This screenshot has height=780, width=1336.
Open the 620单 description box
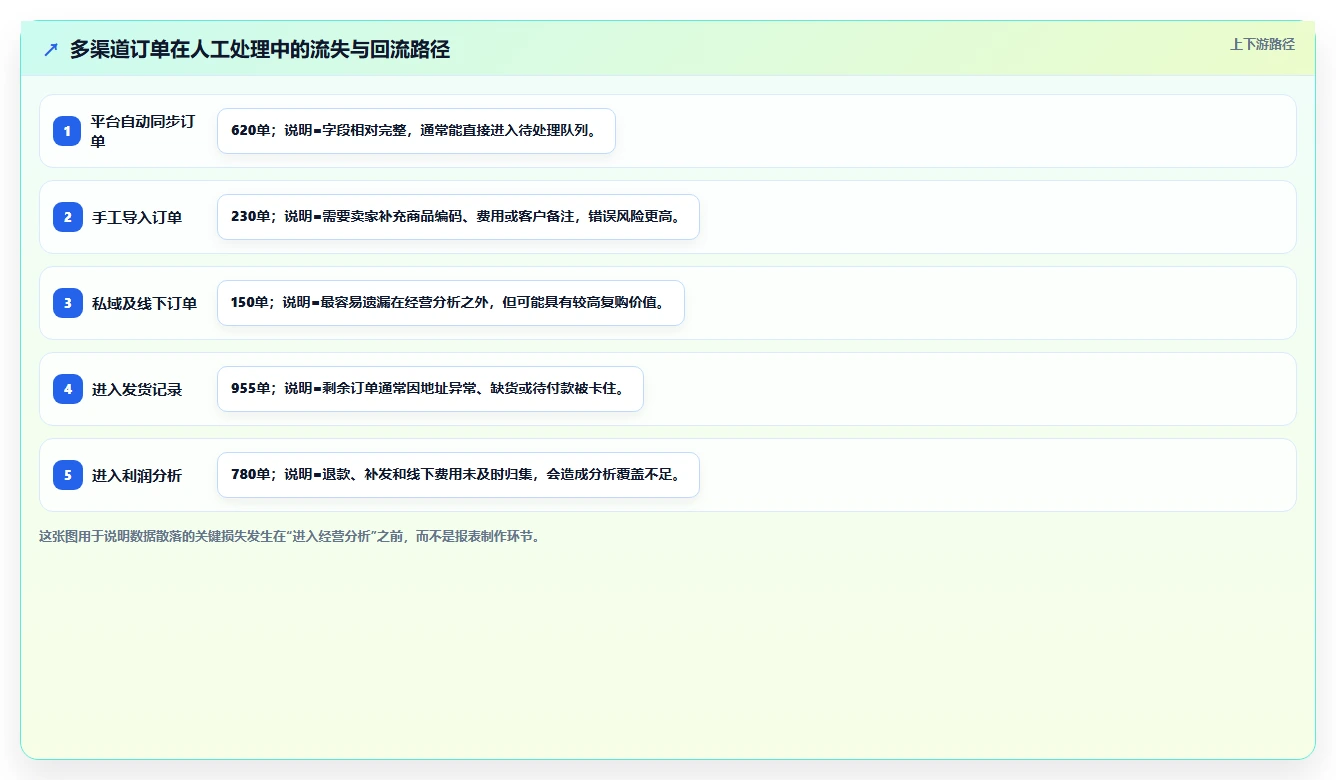tap(416, 131)
